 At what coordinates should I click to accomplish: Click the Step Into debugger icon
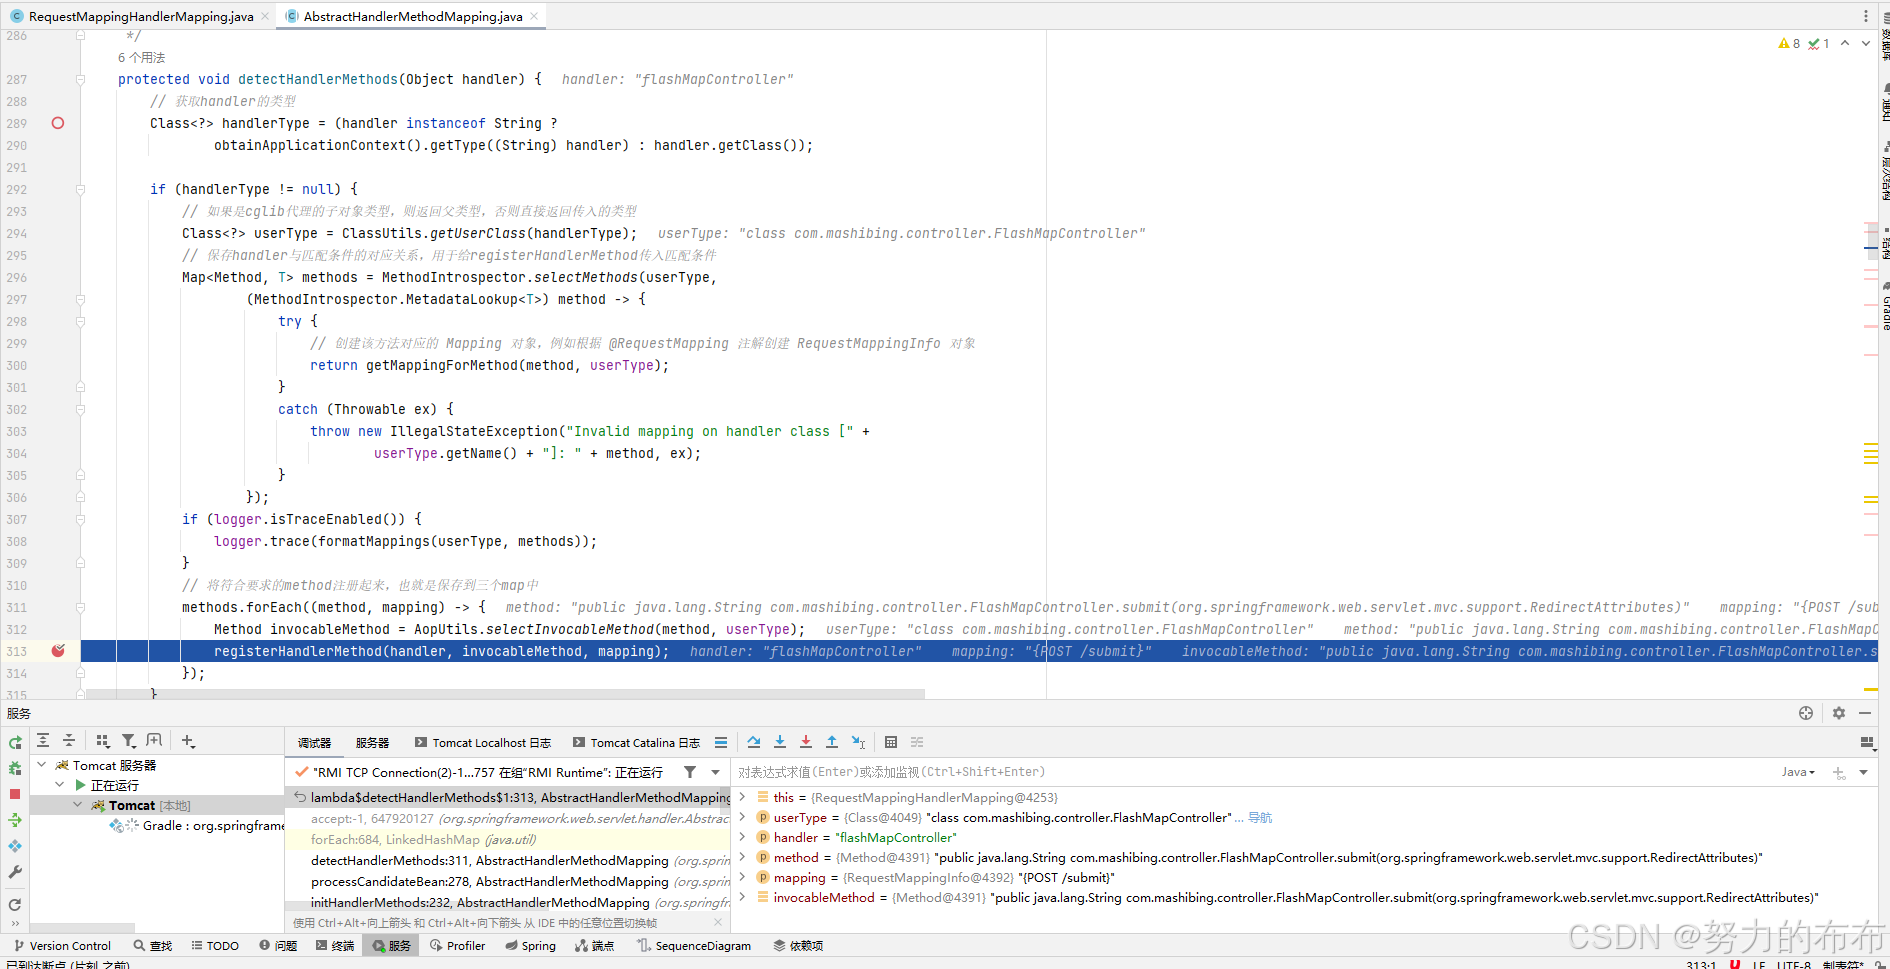coord(780,742)
